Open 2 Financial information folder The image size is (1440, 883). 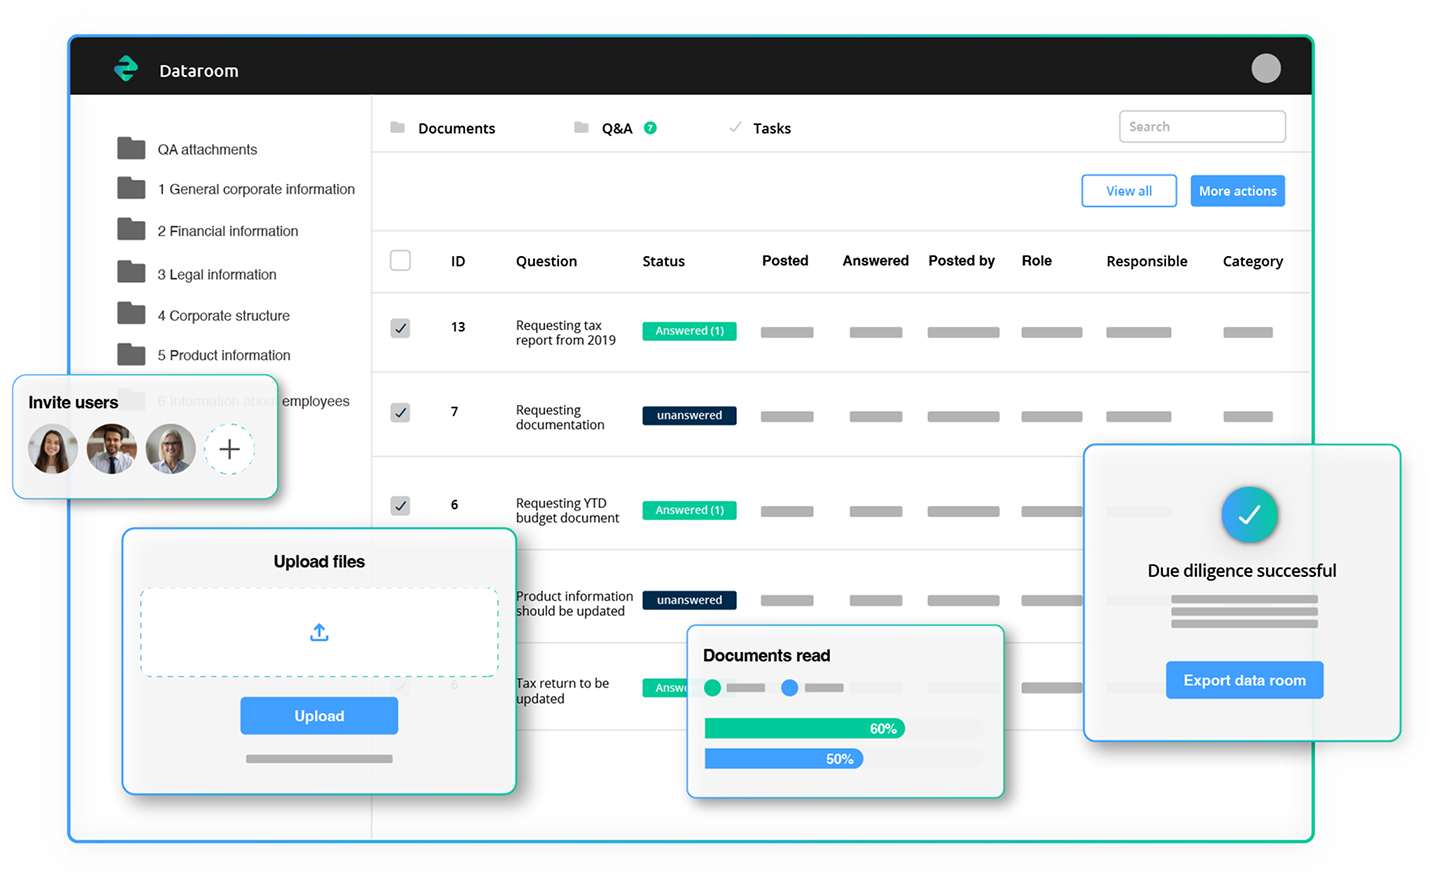point(227,231)
